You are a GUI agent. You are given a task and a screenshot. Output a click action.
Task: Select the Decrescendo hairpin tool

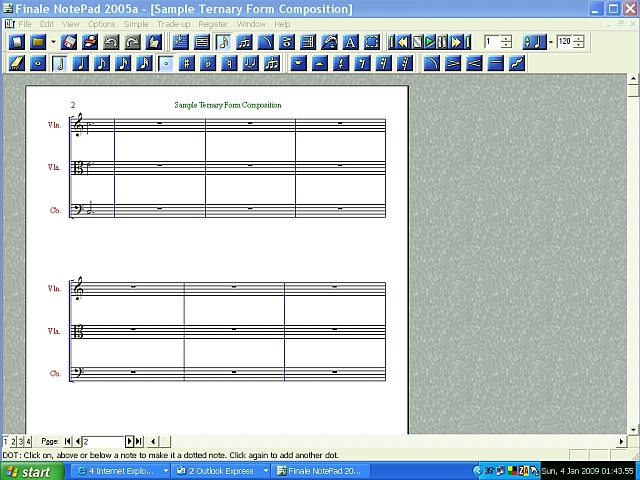(453, 64)
